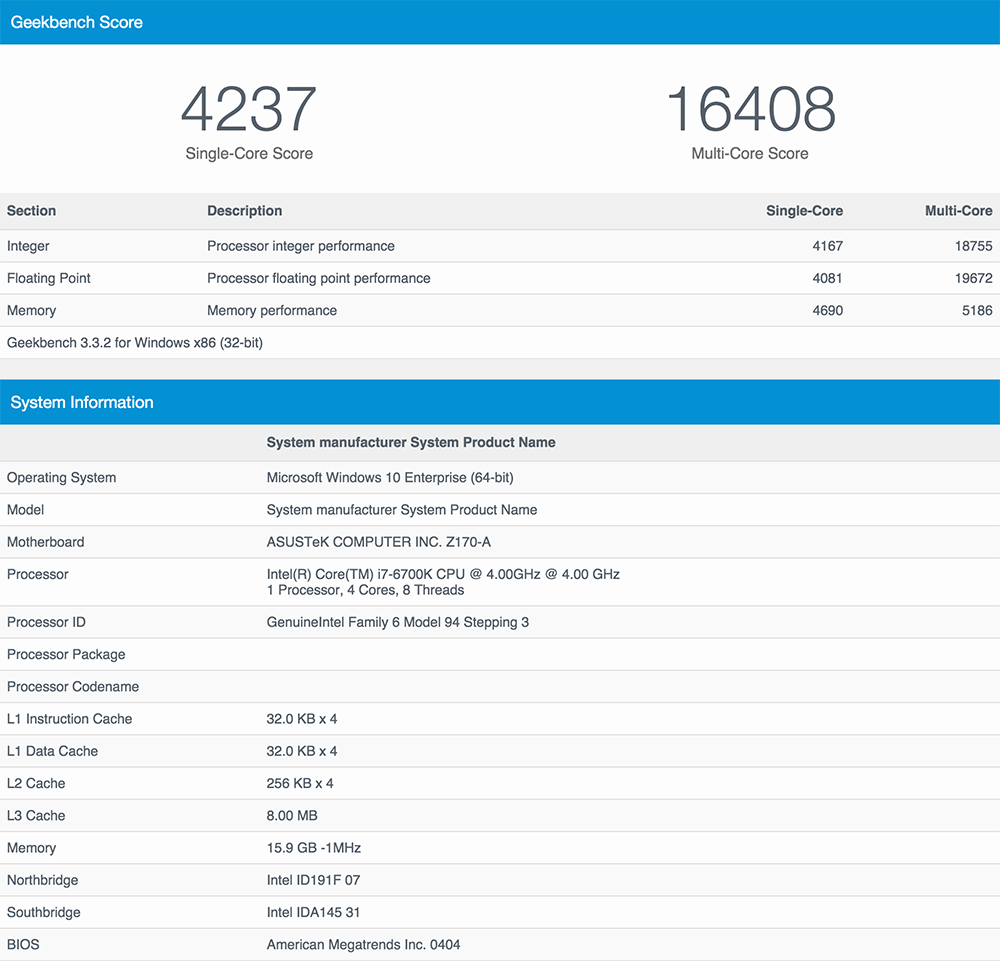Select the 'Model' row label
Image resolution: width=1000 pixels, height=961 pixels.
pyautogui.click(x=26, y=510)
